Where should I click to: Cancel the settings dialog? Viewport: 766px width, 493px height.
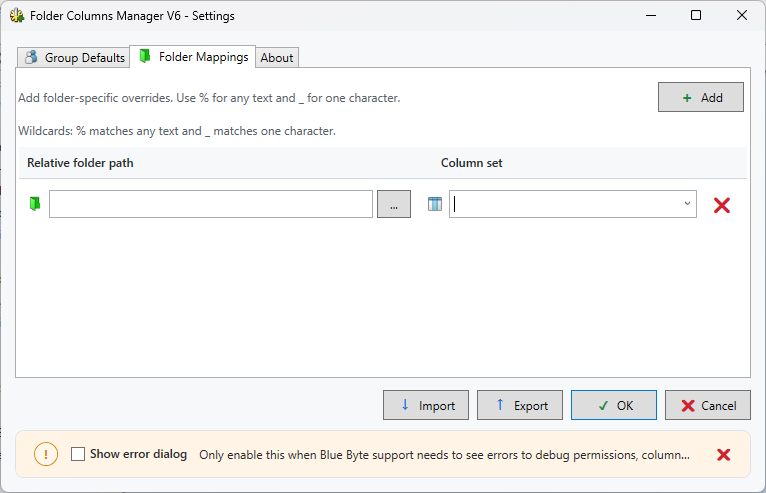(707, 405)
